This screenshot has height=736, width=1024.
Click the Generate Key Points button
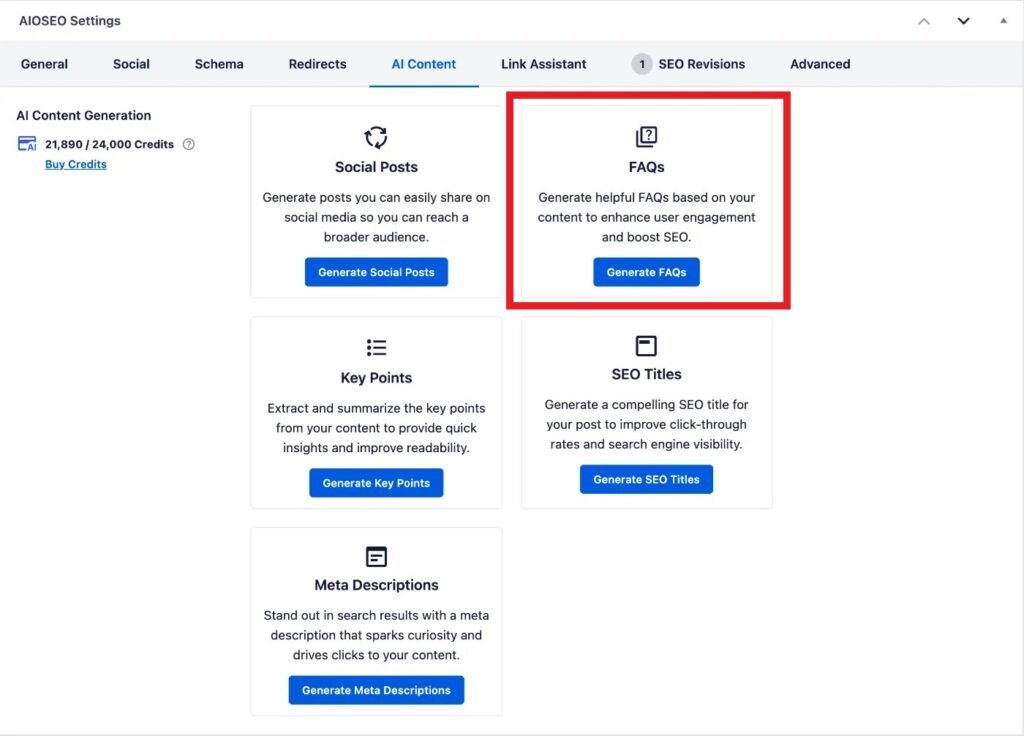(376, 482)
